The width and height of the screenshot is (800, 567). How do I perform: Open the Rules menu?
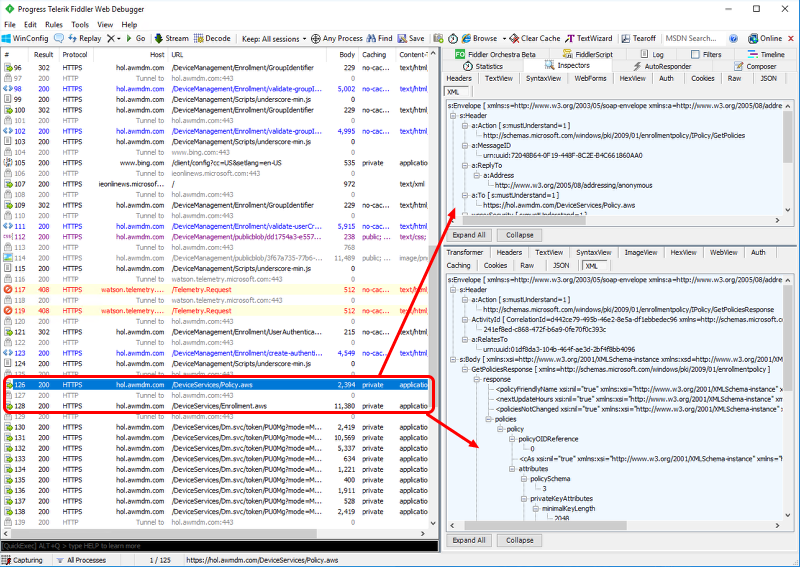click(53, 24)
